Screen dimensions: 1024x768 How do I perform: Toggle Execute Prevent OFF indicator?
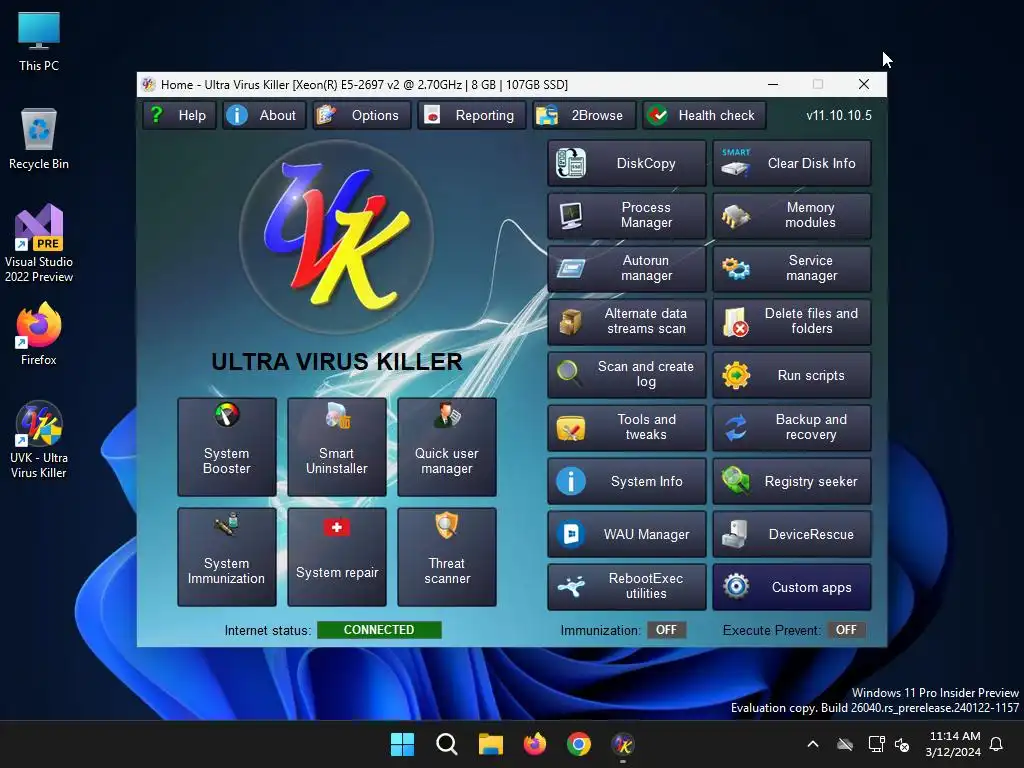click(x=846, y=630)
